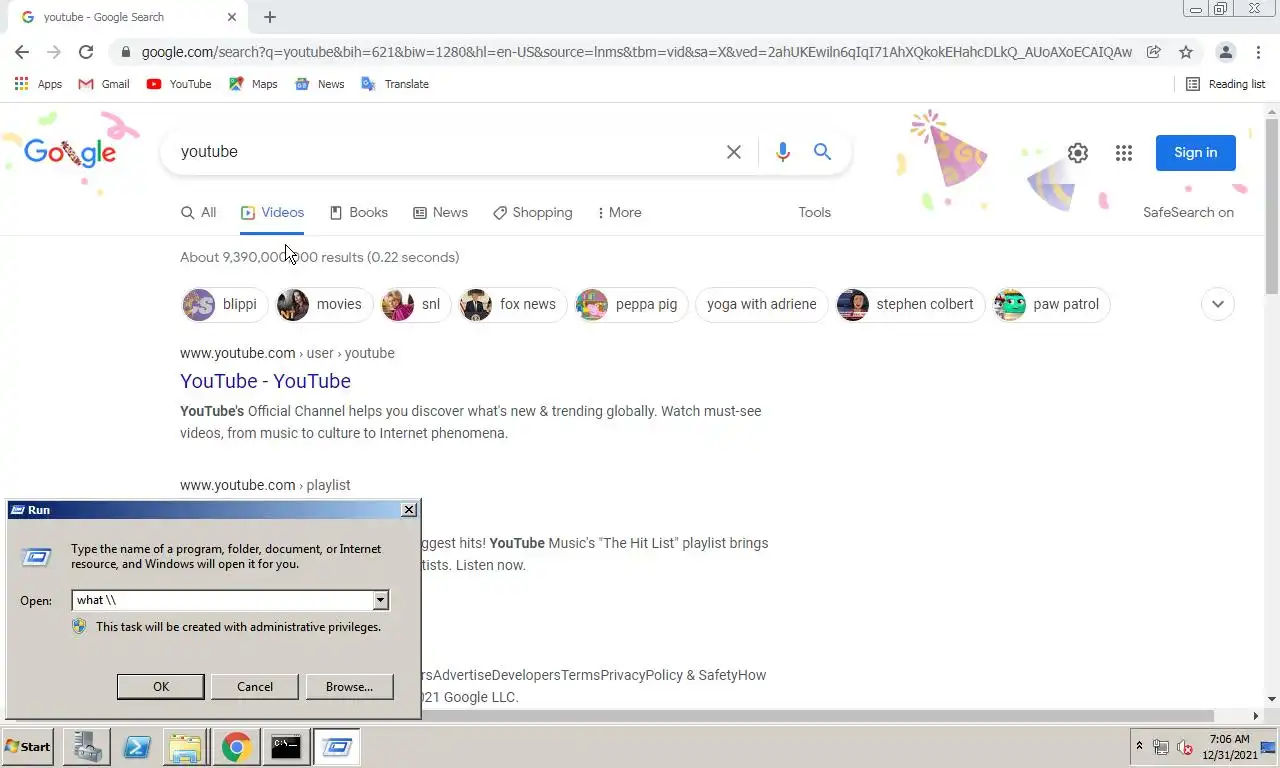Viewport: 1280px width, 768px height.
Task: Reload the page with the refresh icon
Action: [86, 52]
